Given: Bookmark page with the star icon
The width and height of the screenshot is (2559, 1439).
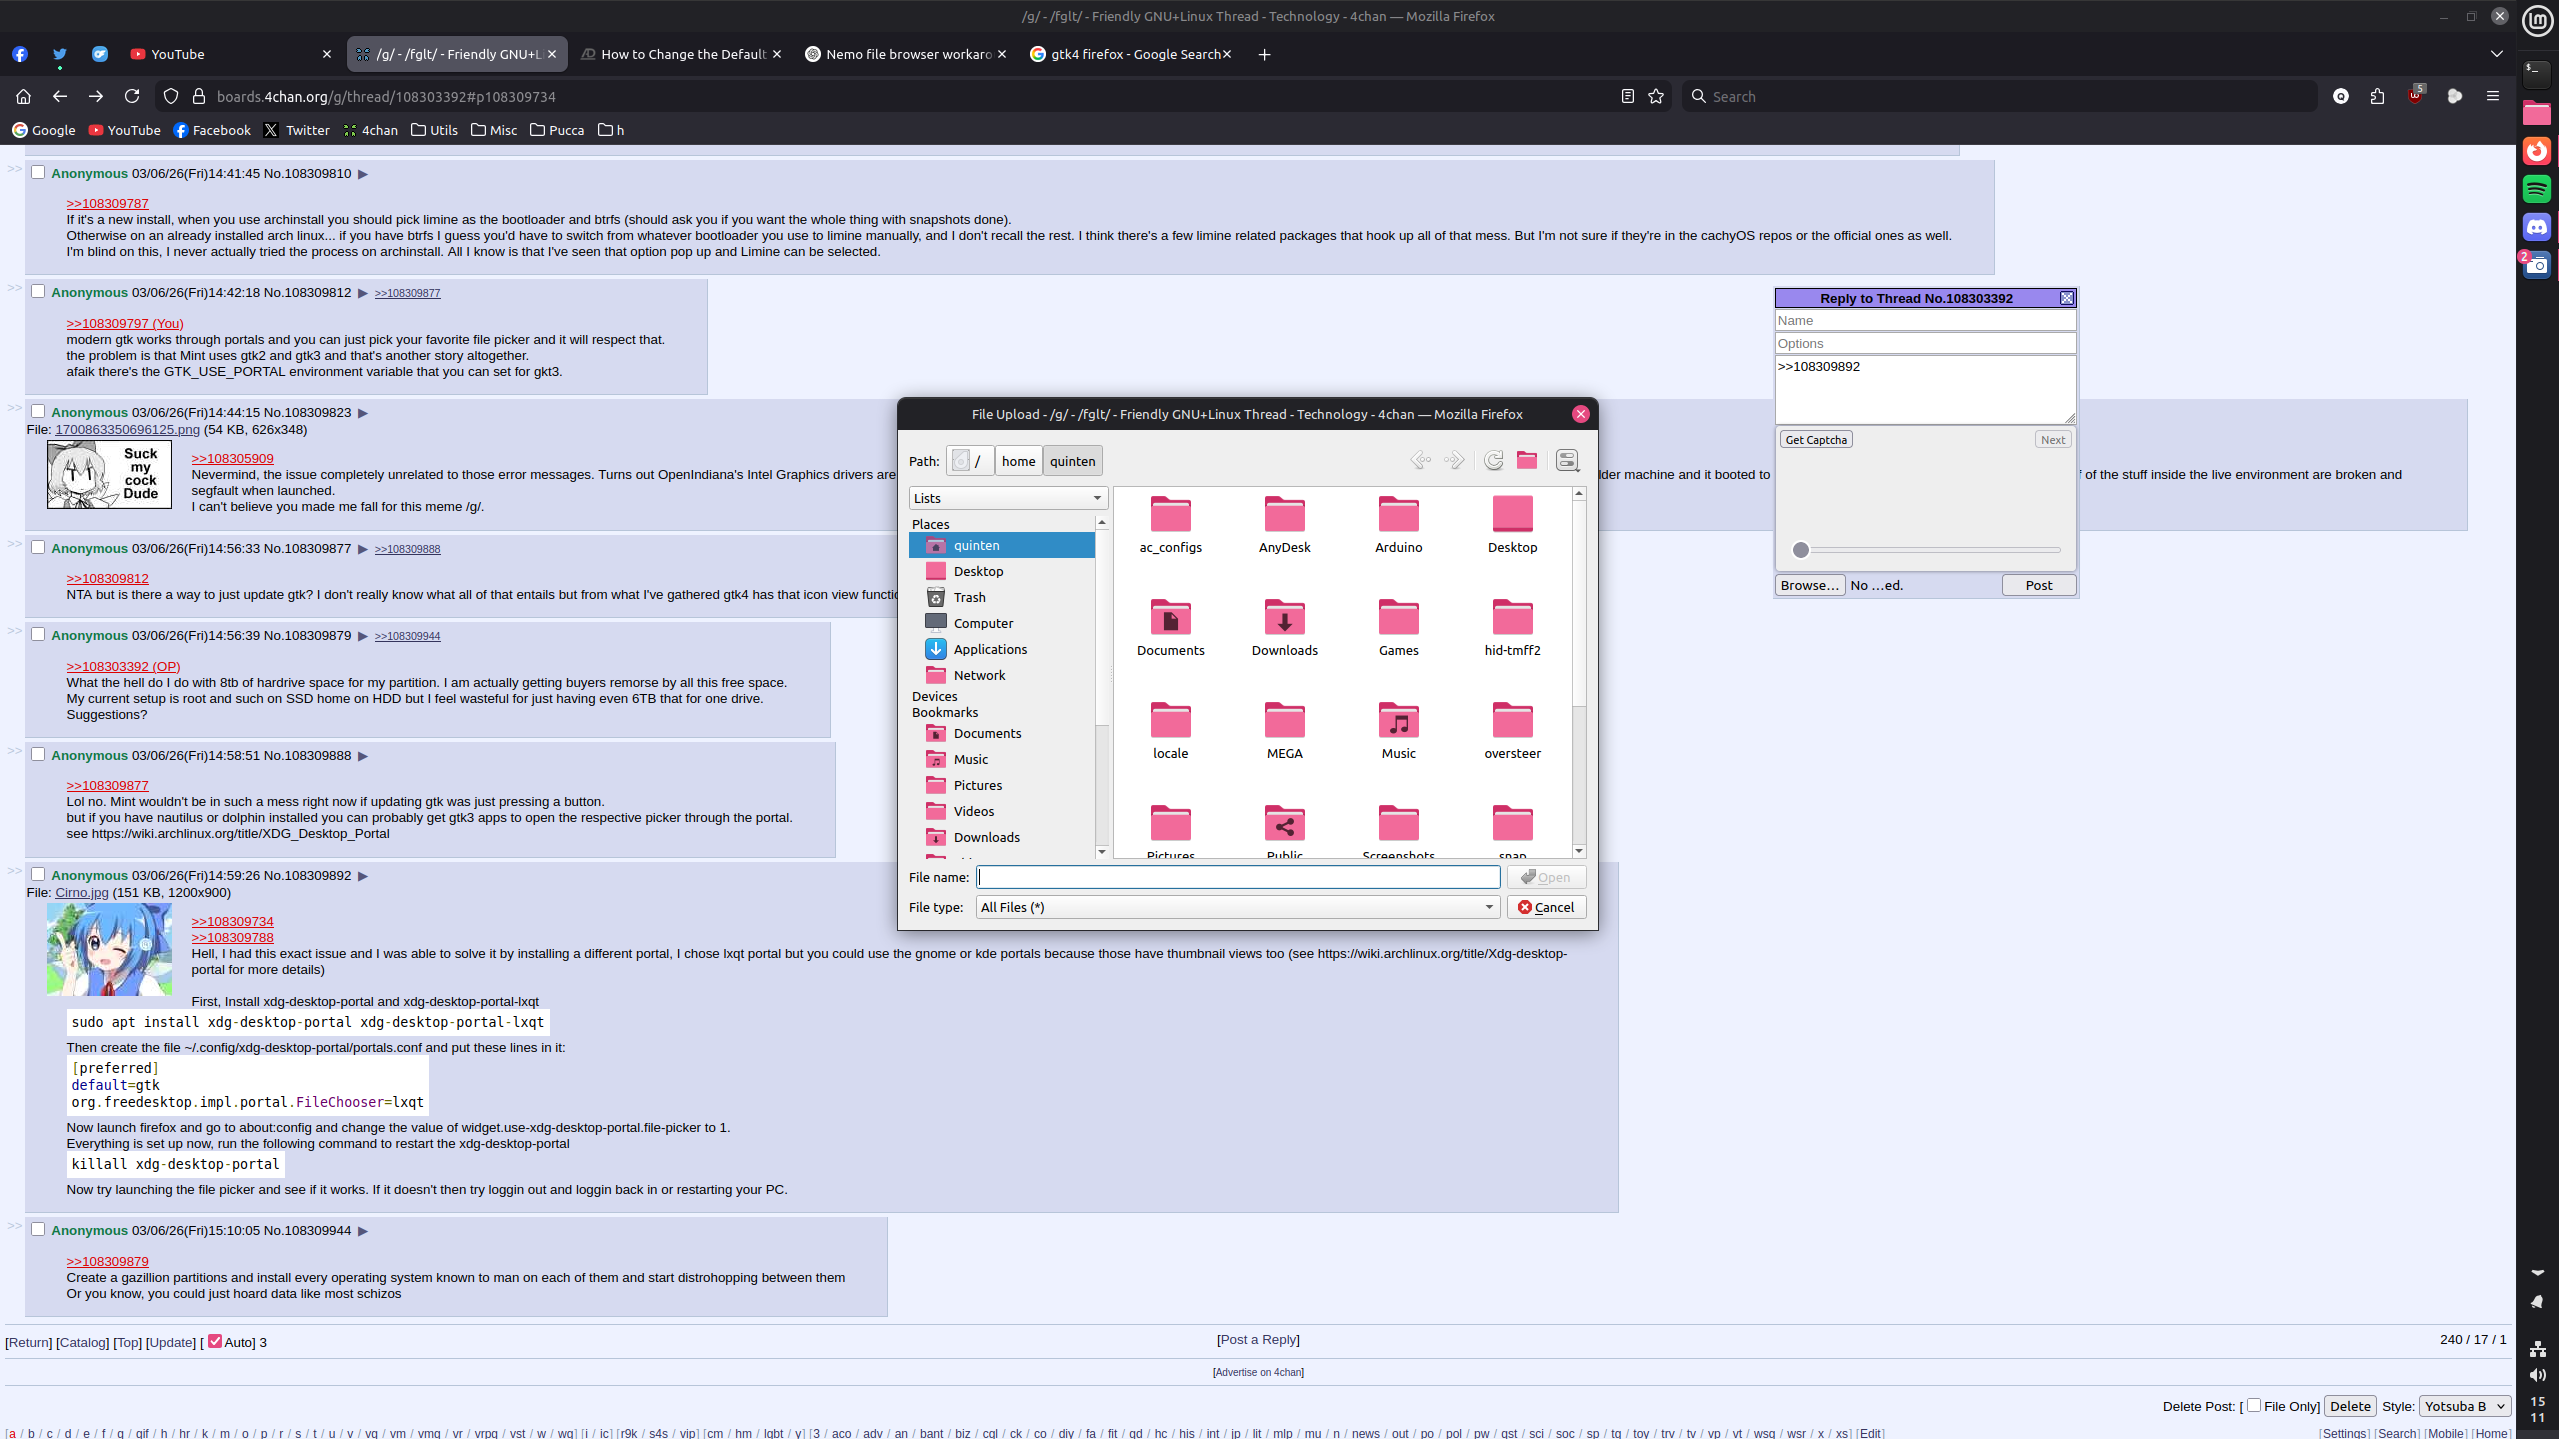Looking at the screenshot, I should click(1656, 96).
